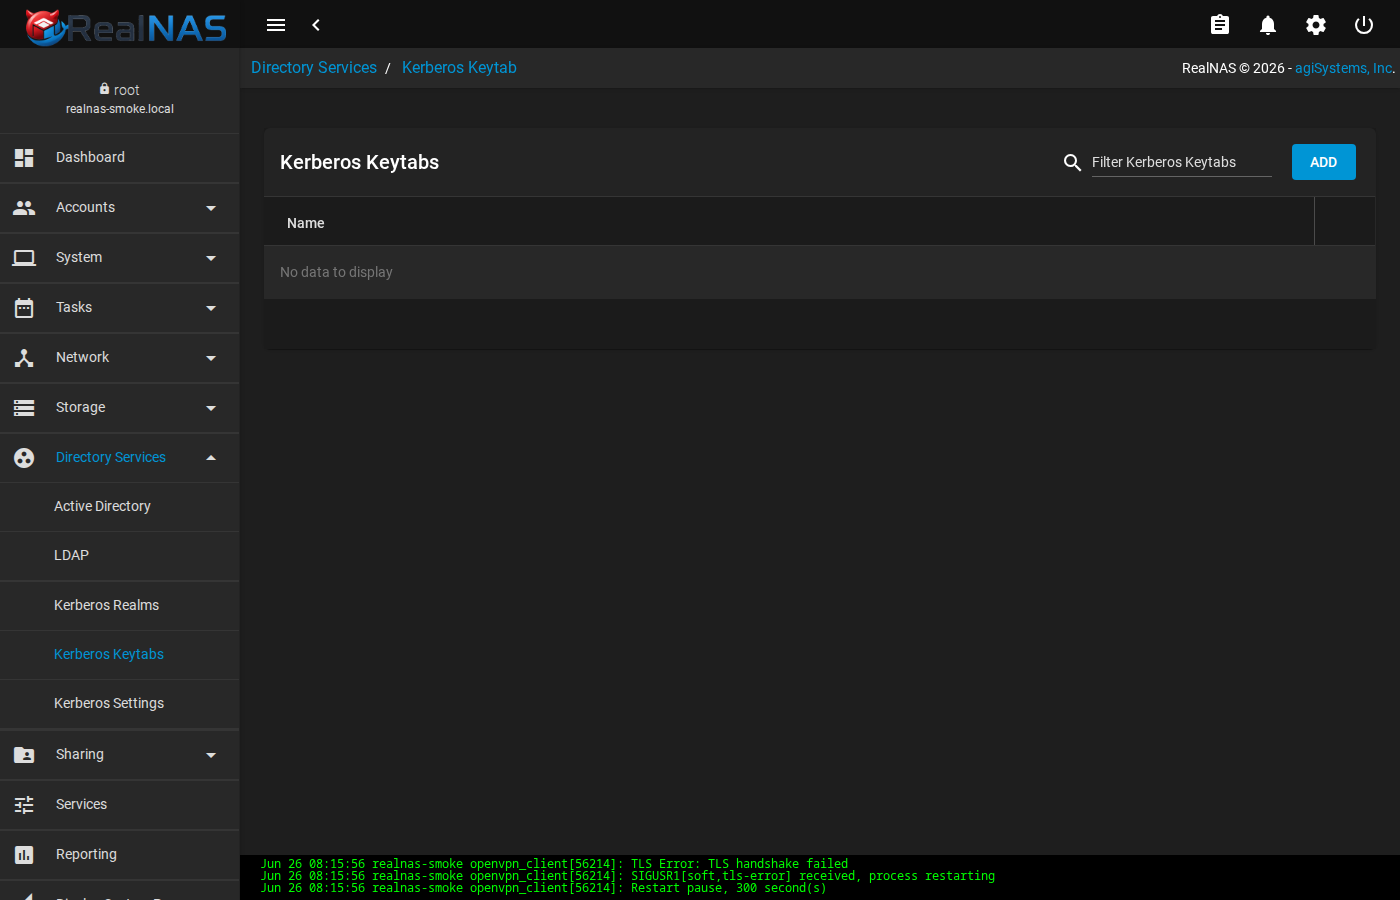Viewport: 1400px width, 900px height.
Task: Click the Dashboard grid icon
Action: point(24,158)
